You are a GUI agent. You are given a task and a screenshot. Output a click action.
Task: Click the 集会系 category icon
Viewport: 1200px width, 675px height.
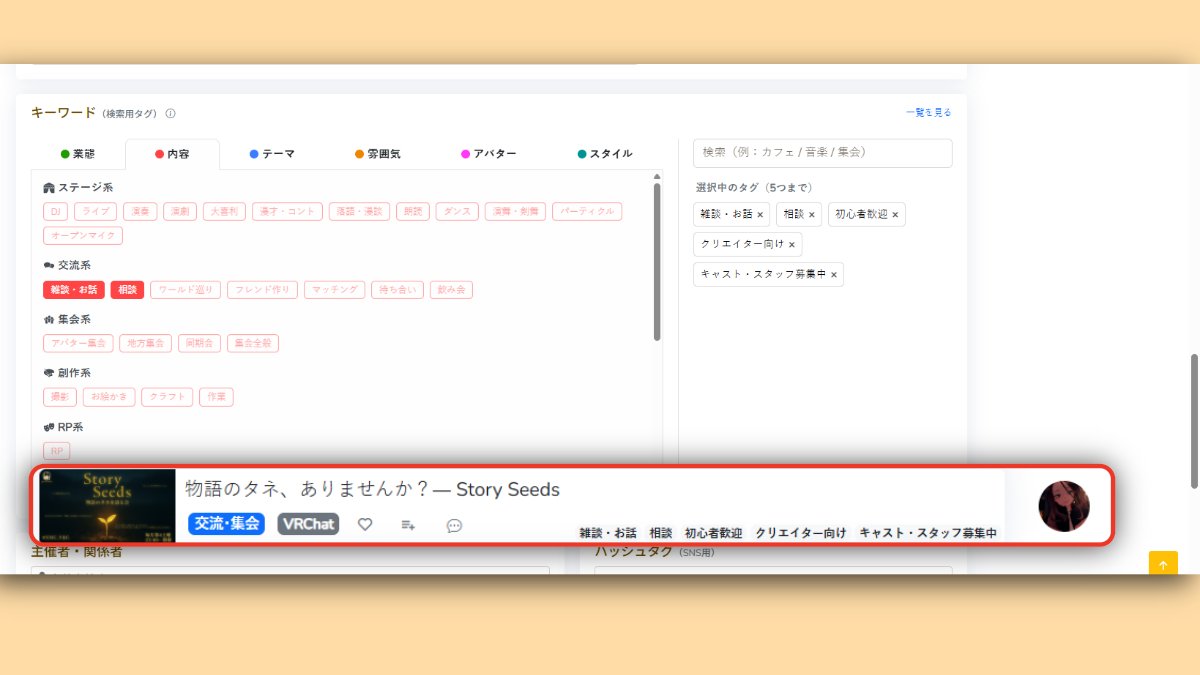pyautogui.click(x=48, y=319)
